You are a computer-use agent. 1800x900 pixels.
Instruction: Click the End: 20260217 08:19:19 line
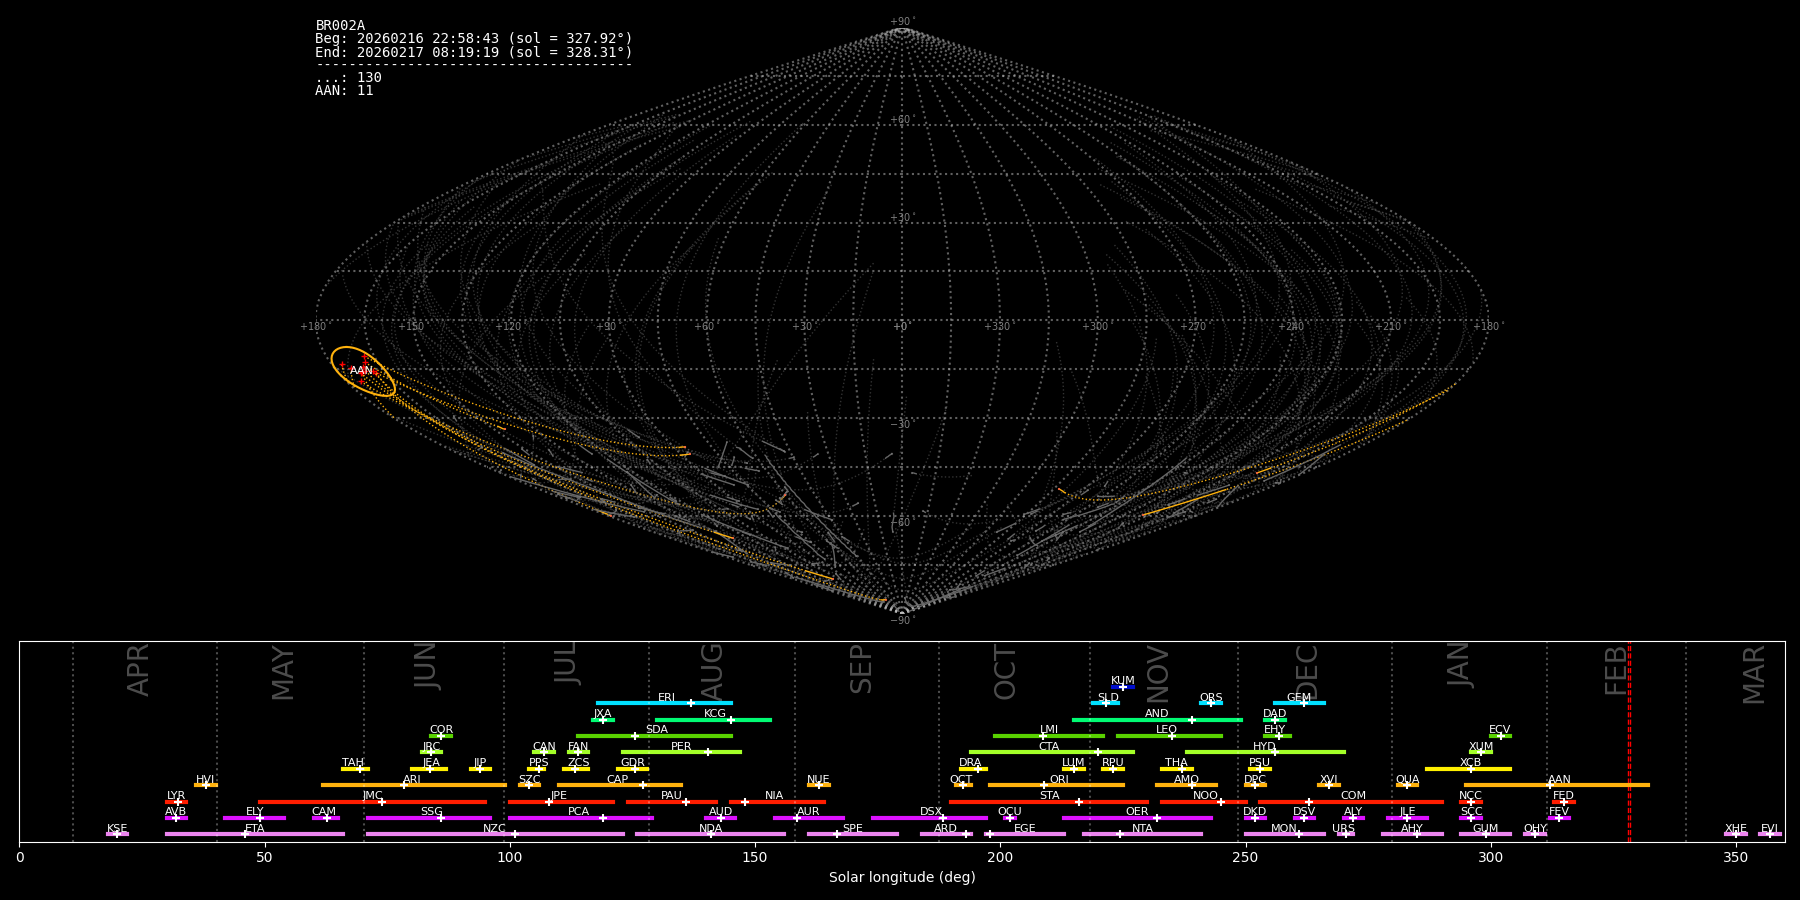pyautogui.click(x=474, y=52)
